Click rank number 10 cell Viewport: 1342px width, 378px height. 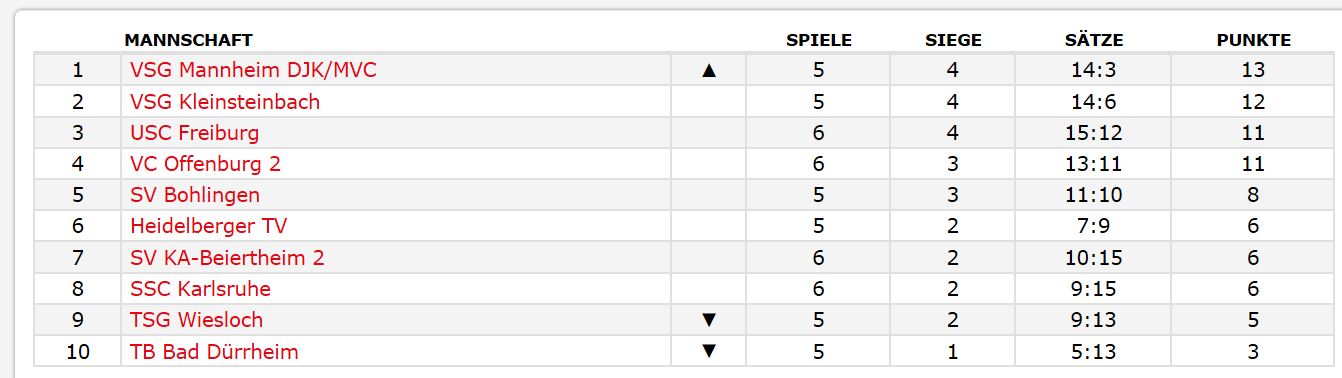pos(78,351)
